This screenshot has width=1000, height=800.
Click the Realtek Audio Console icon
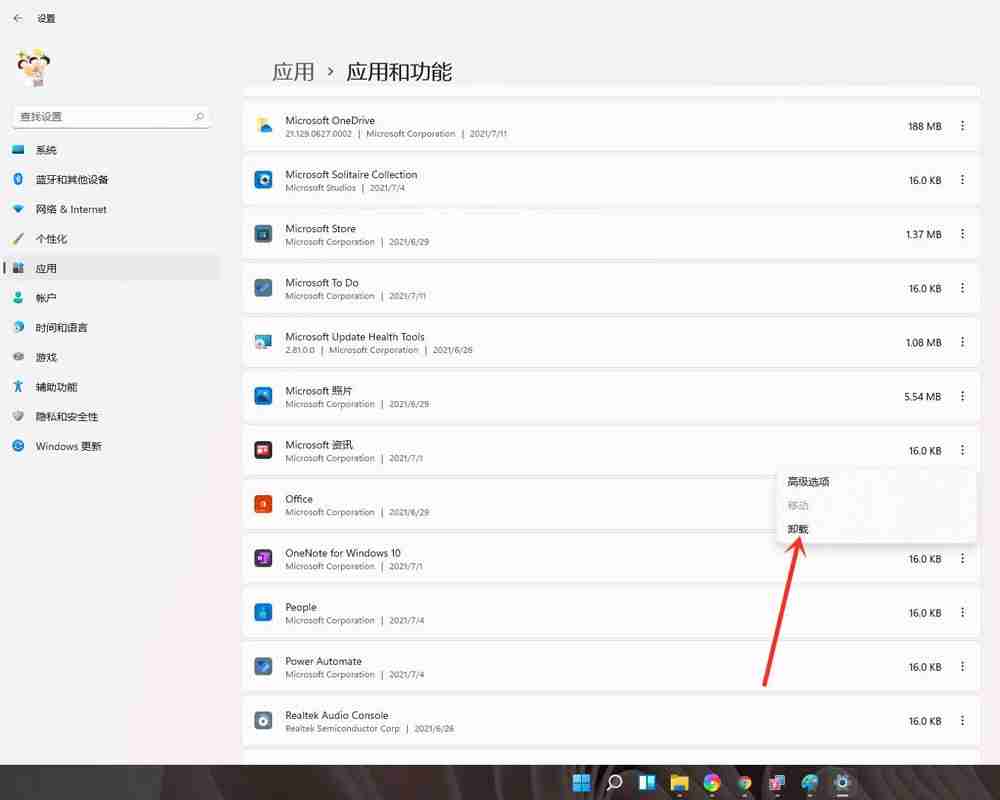click(x=263, y=720)
